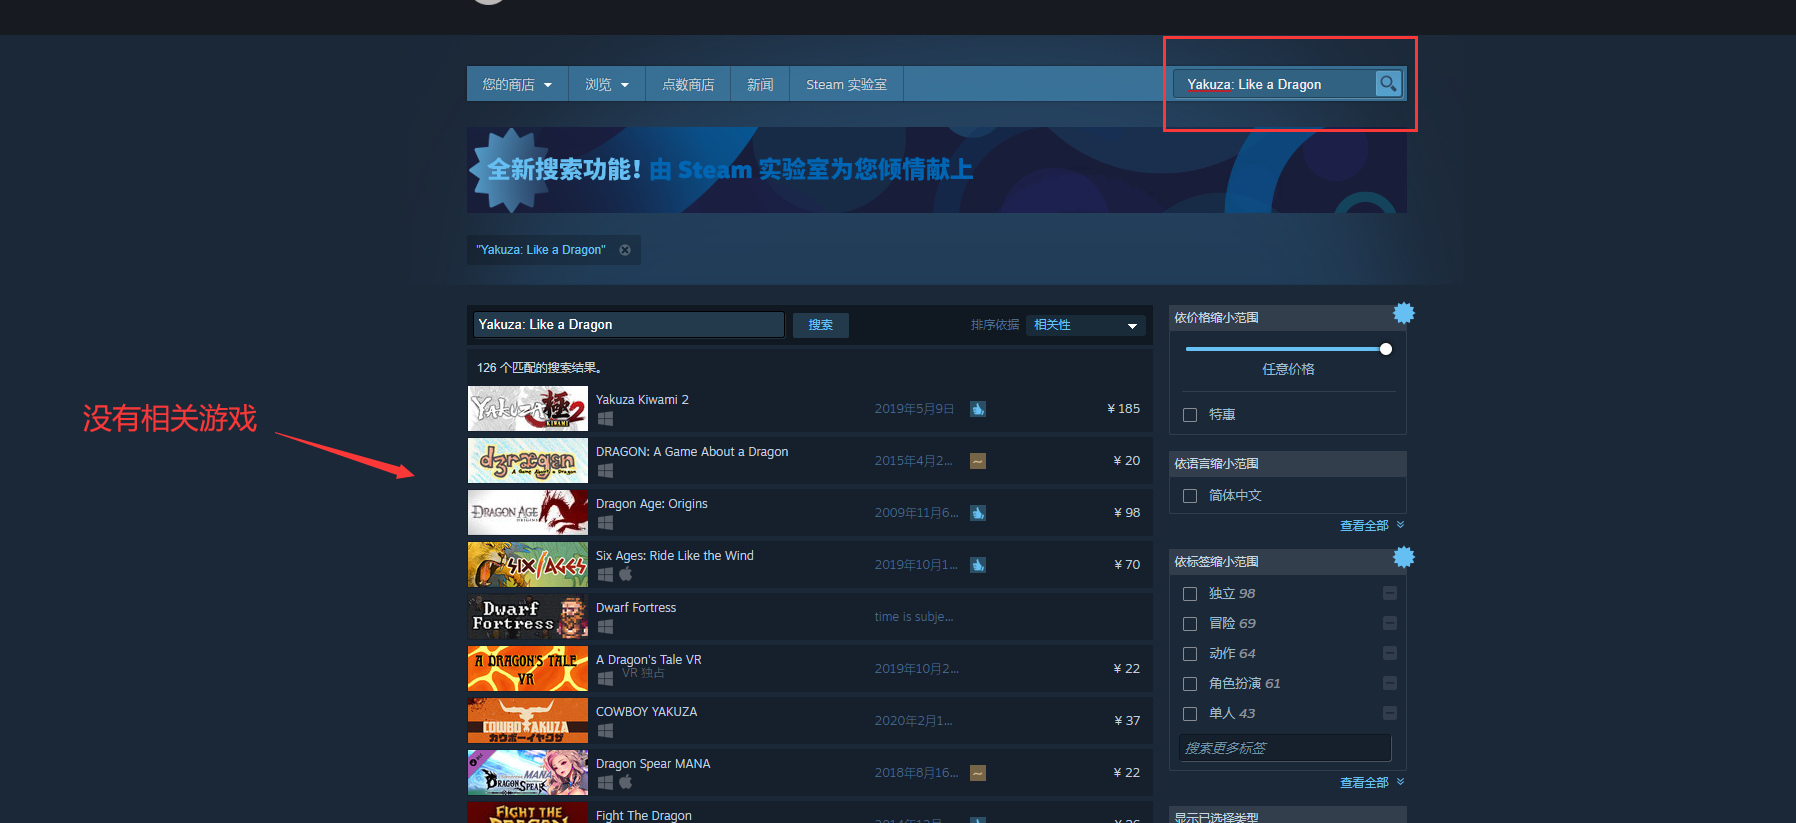Viewport: 1796px width, 823px height.
Task: Click the positive review icon for Yakuza Kiwami 2
Action: [978, 409]
